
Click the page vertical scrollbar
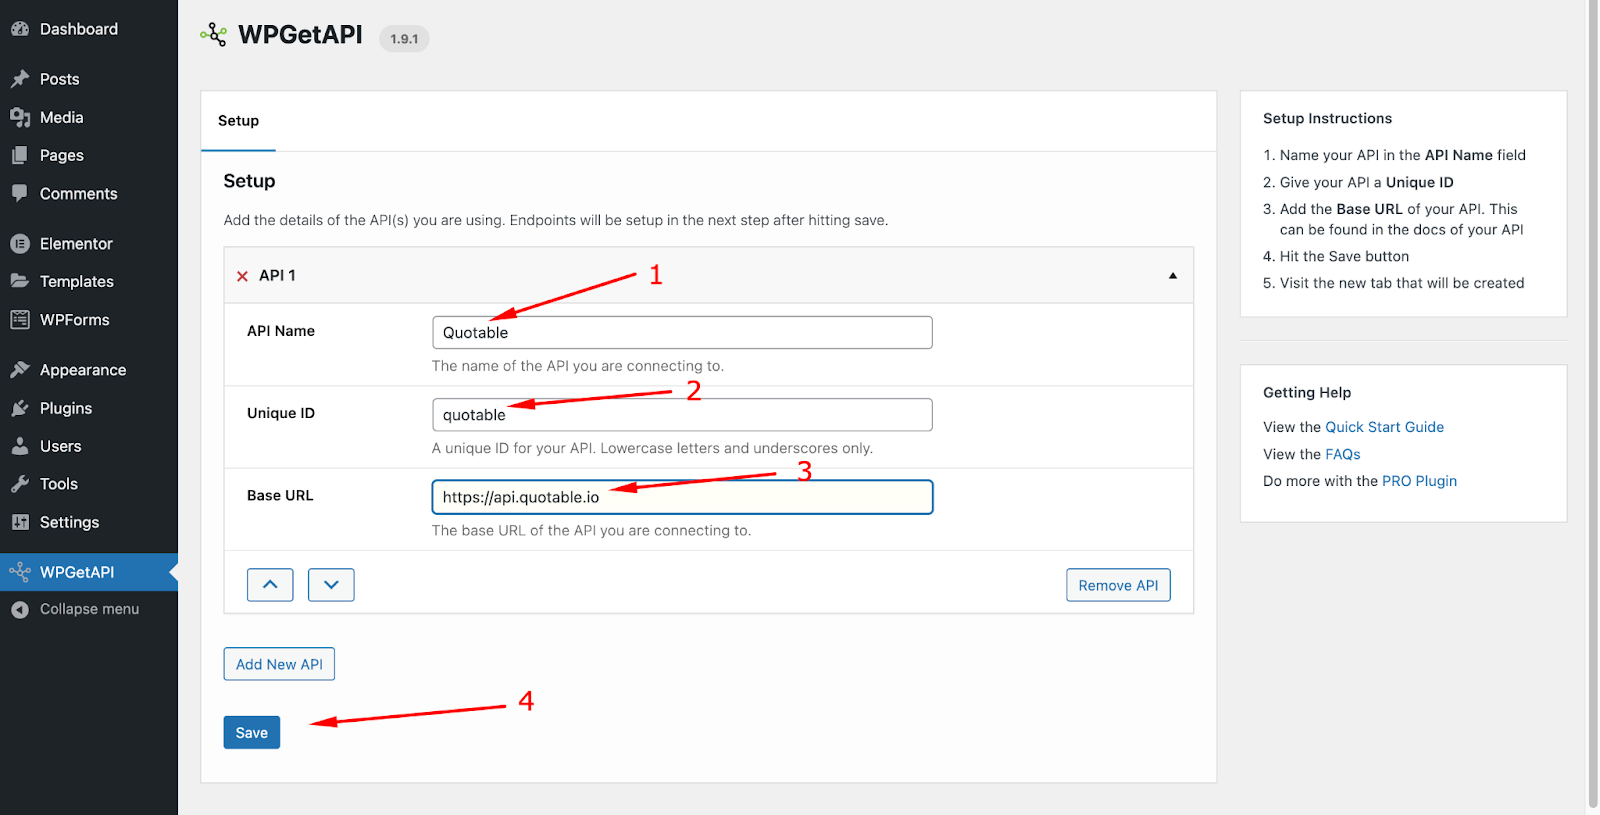[1593, 403]
